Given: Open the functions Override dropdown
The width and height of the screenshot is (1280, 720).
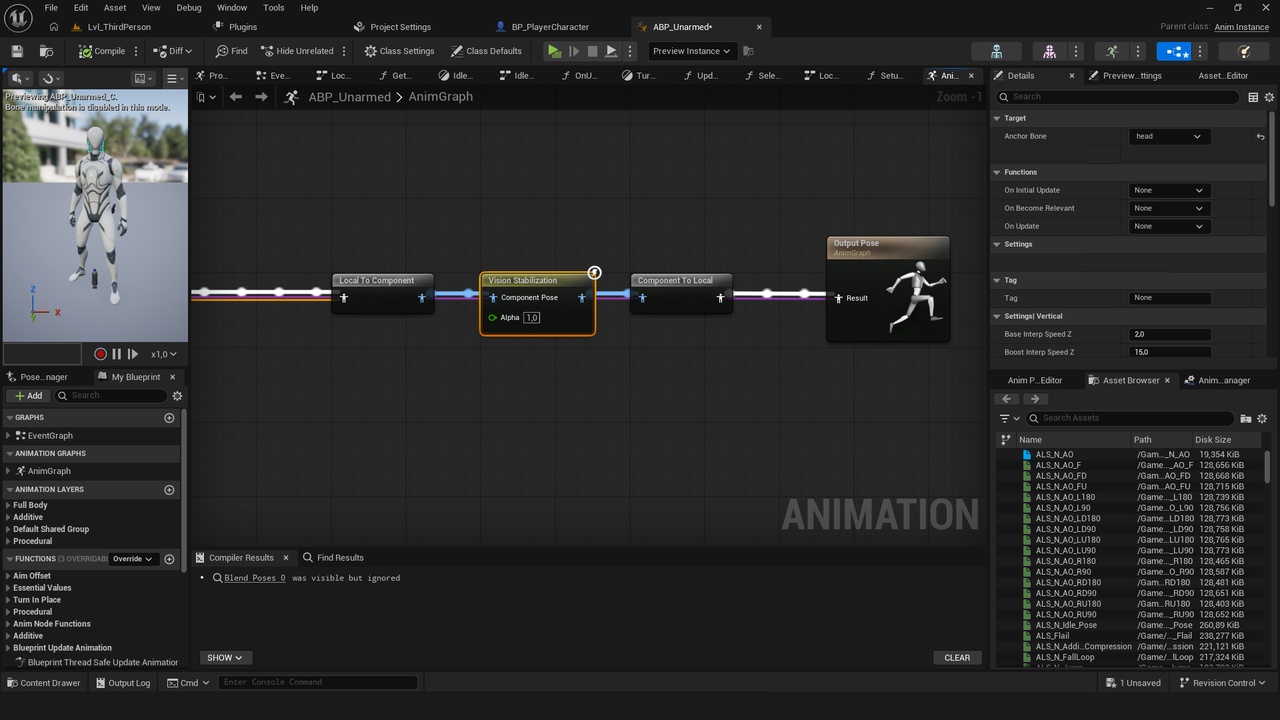Looking at the screenshot, I should coord(132,559).
